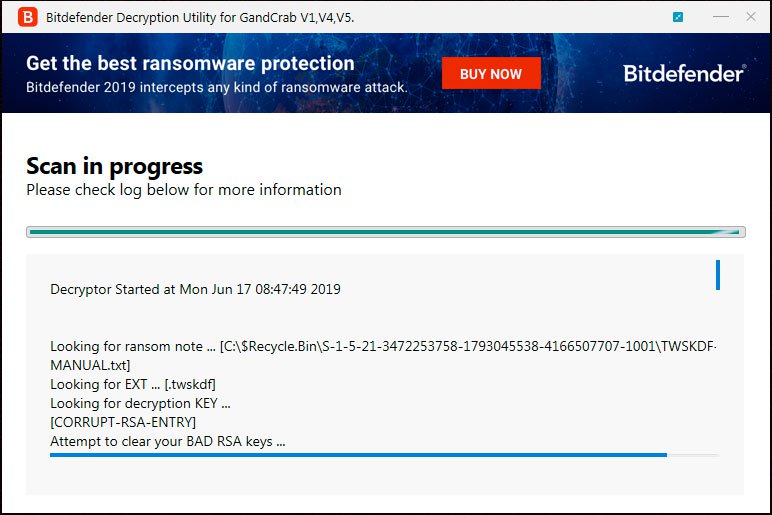Viewport: 772px width, 515px height.
Task: Click the 'MANUAL.txt]' log line
Action: [90, 365]
